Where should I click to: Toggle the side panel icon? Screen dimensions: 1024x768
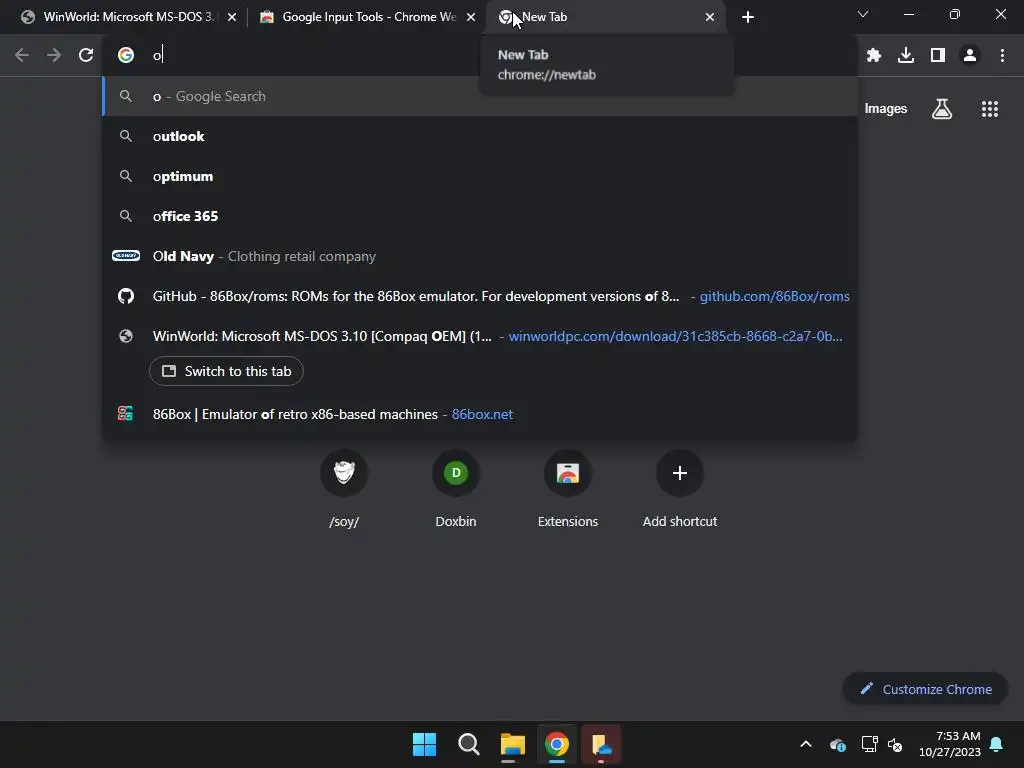pyautogui.click(x=938, y=56)
